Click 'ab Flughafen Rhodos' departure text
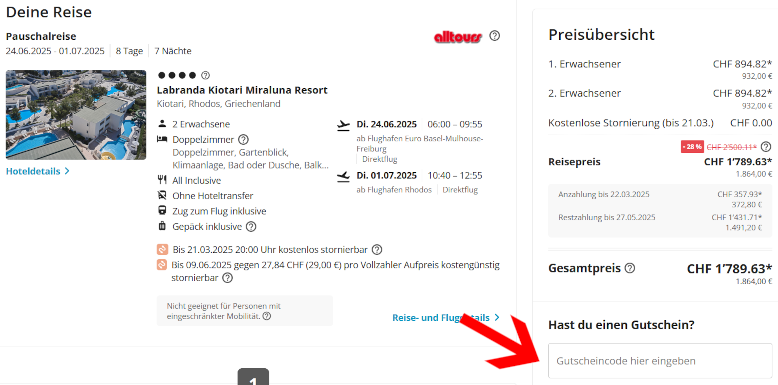This screenshot has height=385, width=778. 394,190
